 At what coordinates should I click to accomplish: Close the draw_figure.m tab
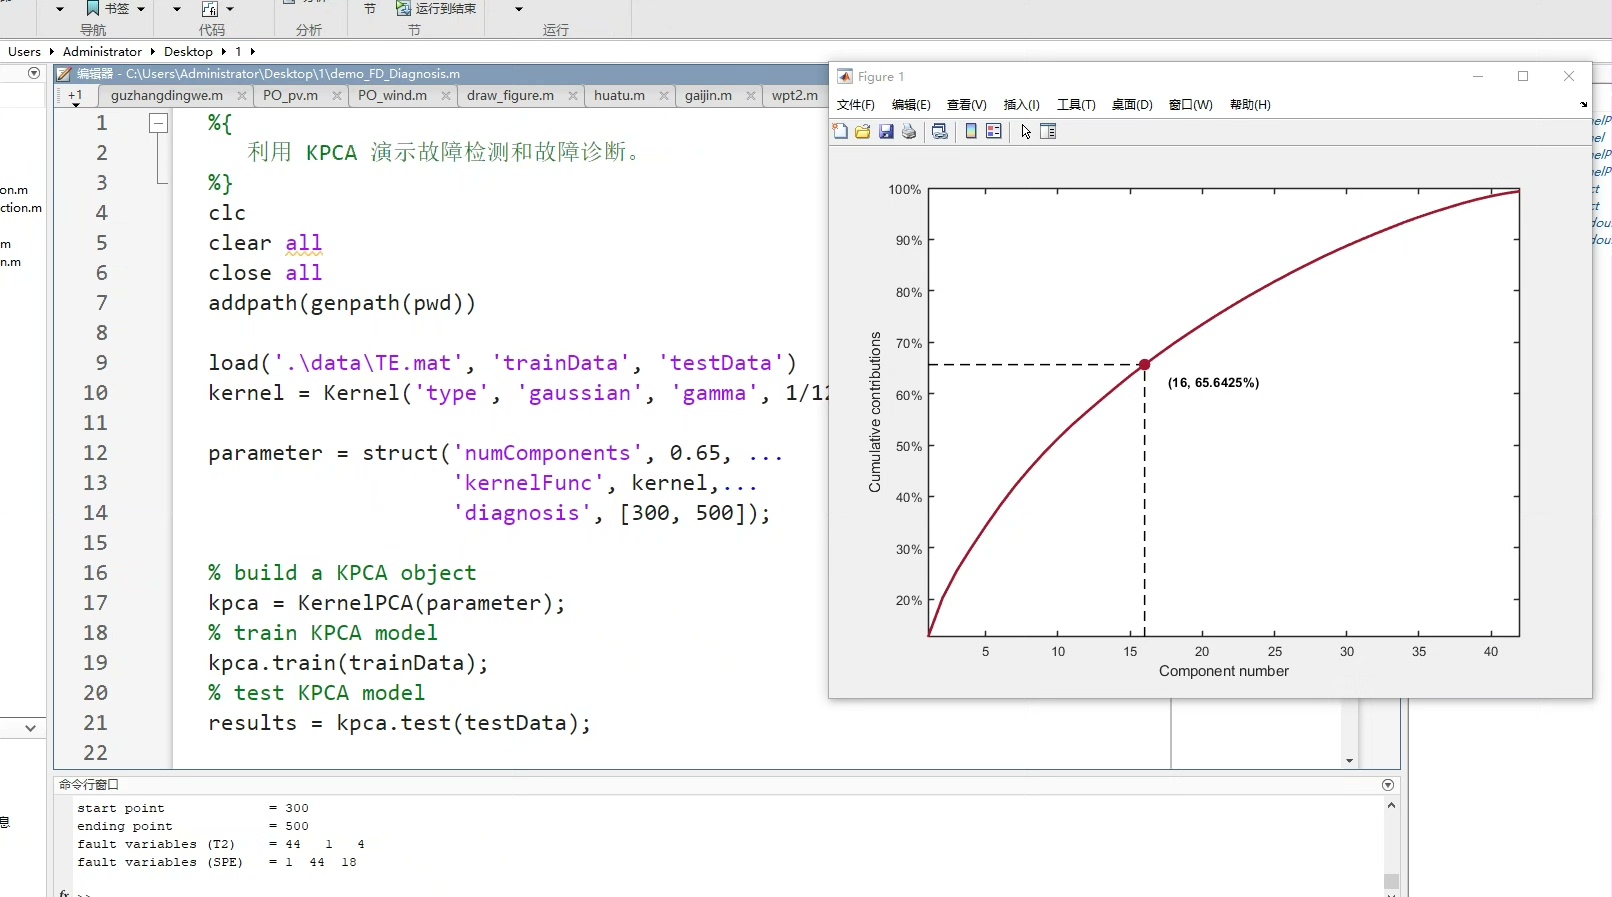[573, 96]
